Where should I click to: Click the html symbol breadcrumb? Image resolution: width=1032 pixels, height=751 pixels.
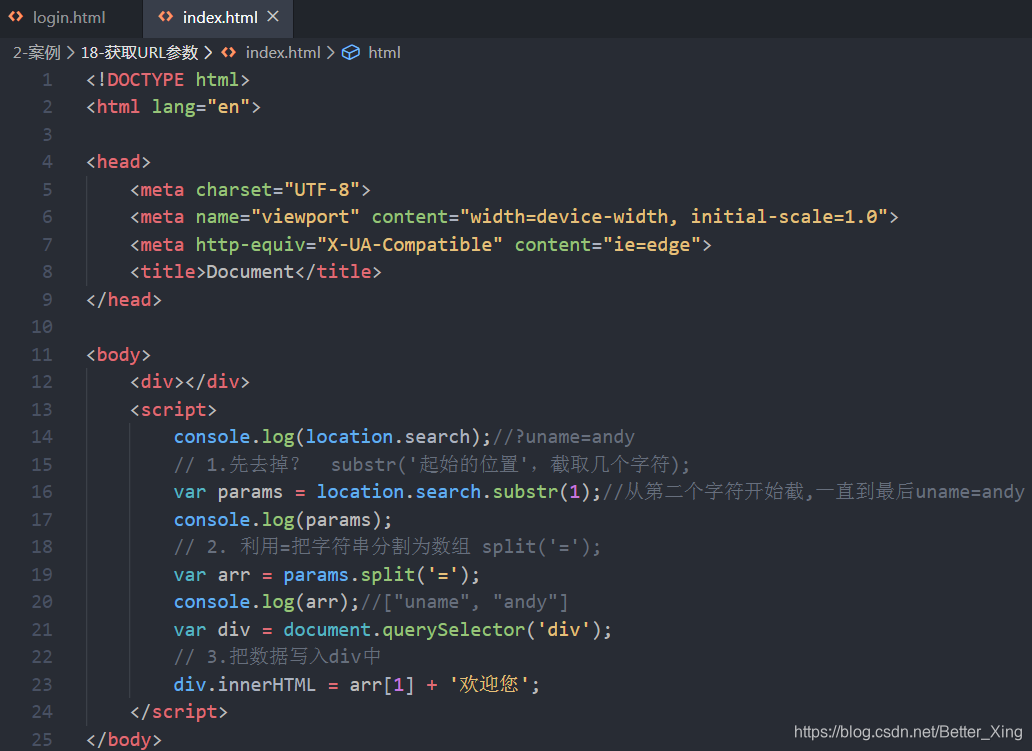pyautogui.click(x=384, y=53)
